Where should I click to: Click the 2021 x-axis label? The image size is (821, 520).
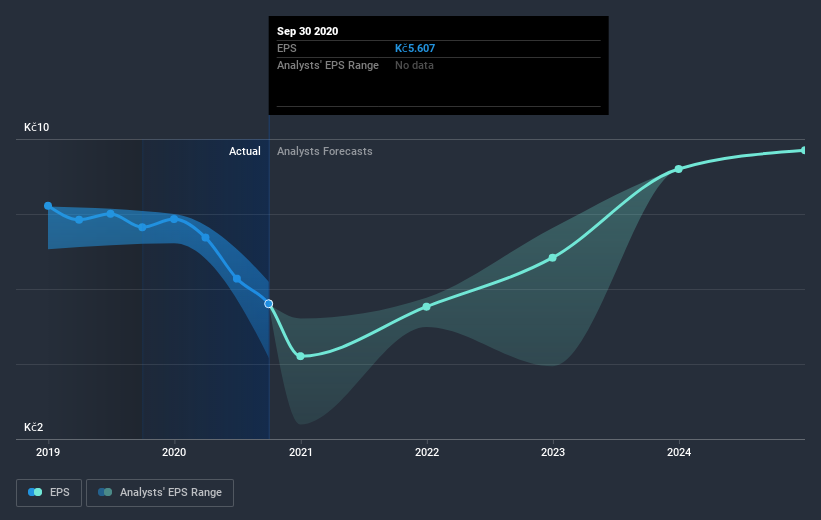[x=300, y=453]
